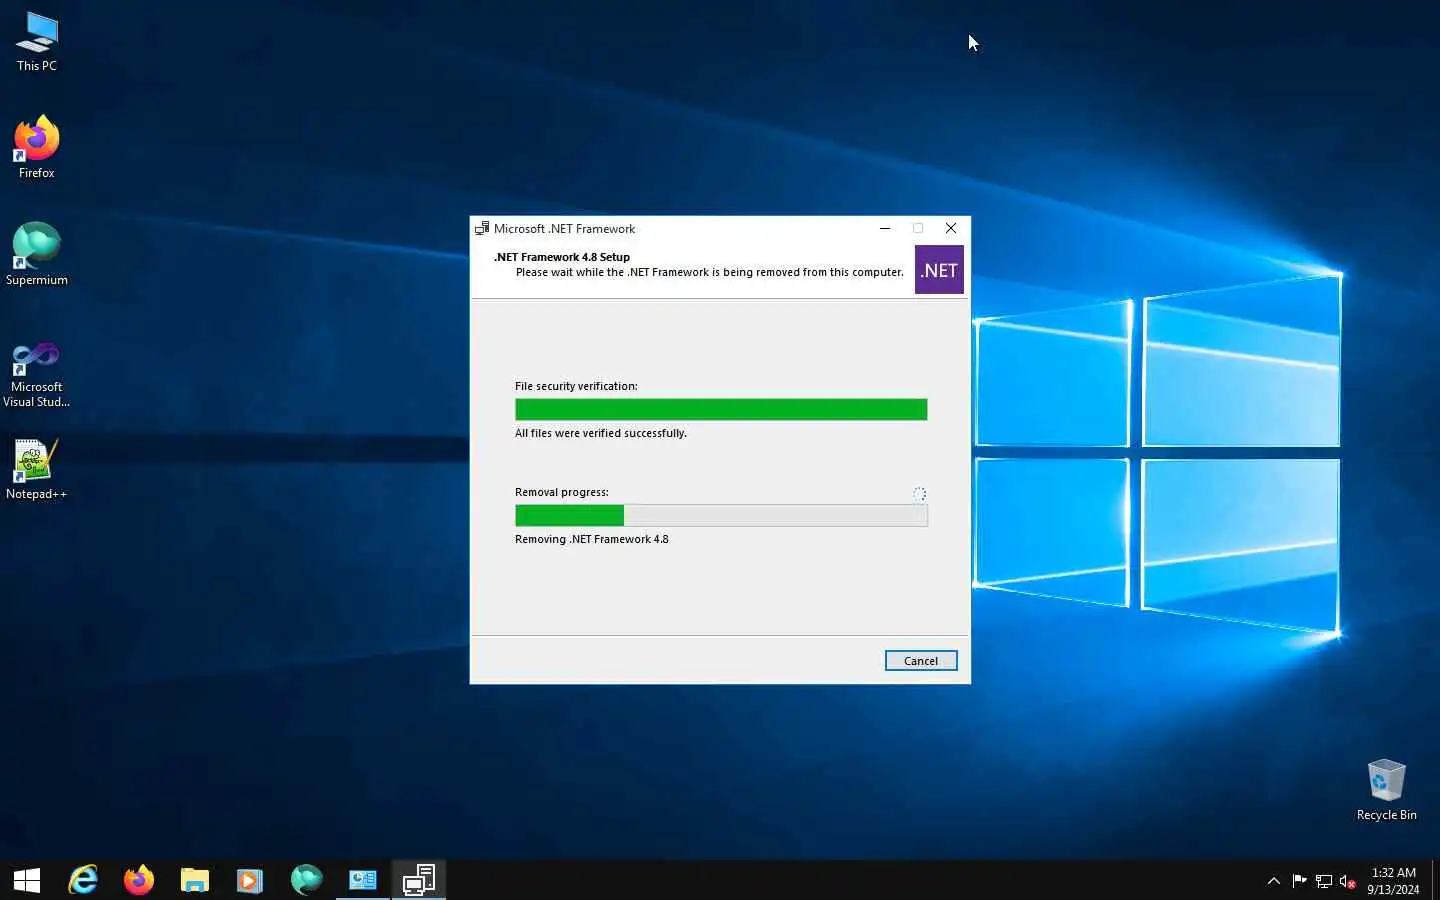Launch Internet Explorer from the taskbar
The width and height of the screenshot is (1440, 900).
pos(83,880)
